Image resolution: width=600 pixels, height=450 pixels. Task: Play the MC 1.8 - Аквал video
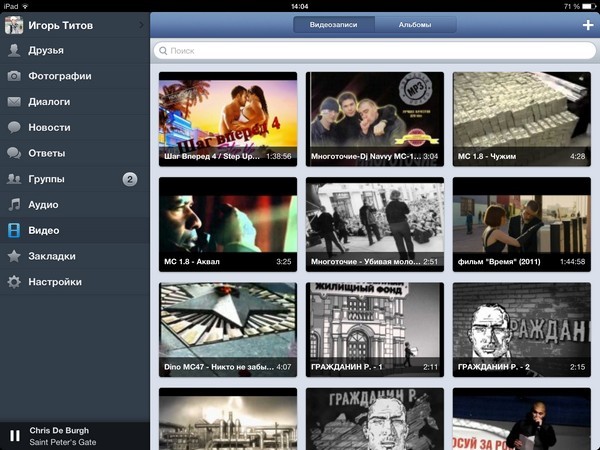point(228,223)
